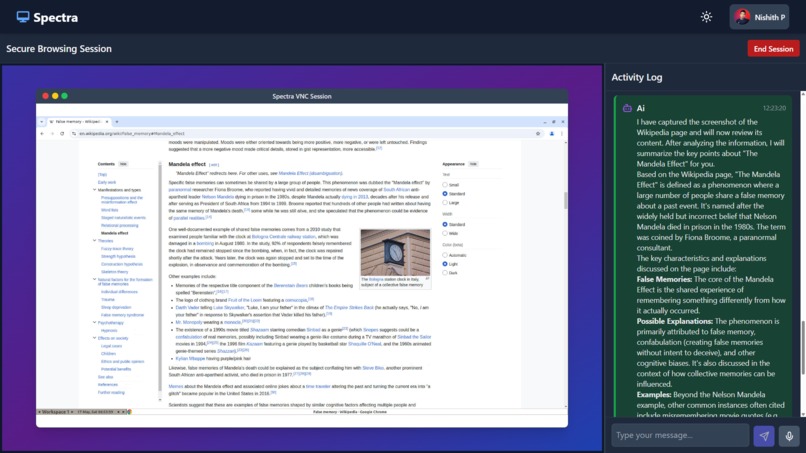Viewport: 806px width, 453px height.
Task: Click the Workspace 1 taskbar entry
Action: pyautogui.click(x=56, y=412)
